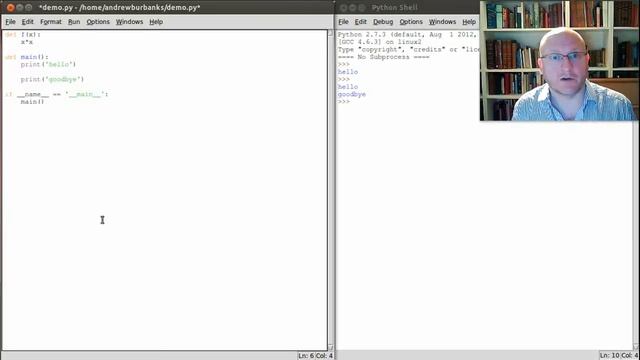Place cursor on 'def f(x):' line

point(23,34)
